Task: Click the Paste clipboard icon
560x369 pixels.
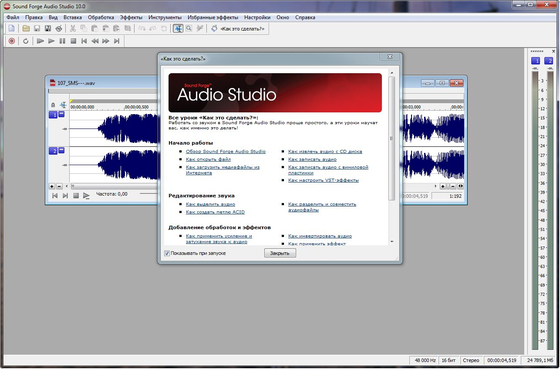Action: (94, 29)
